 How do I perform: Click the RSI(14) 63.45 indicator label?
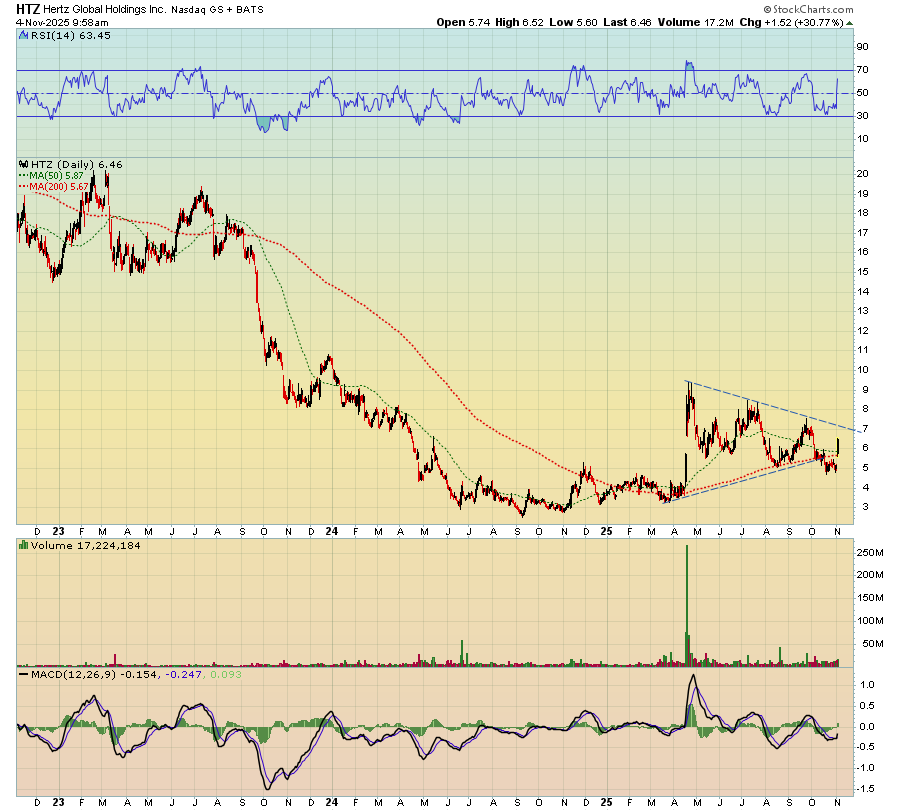point(71,35)
